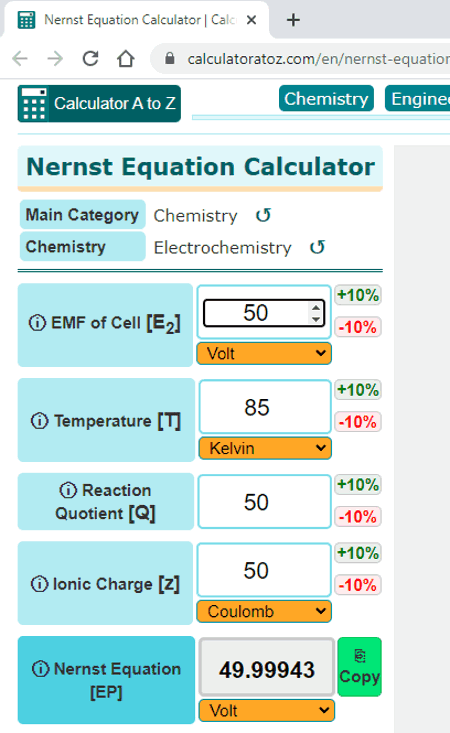Copy the Nernst Equation result
Viewport: 450px width, 733px height.
(x=359, y=667)
